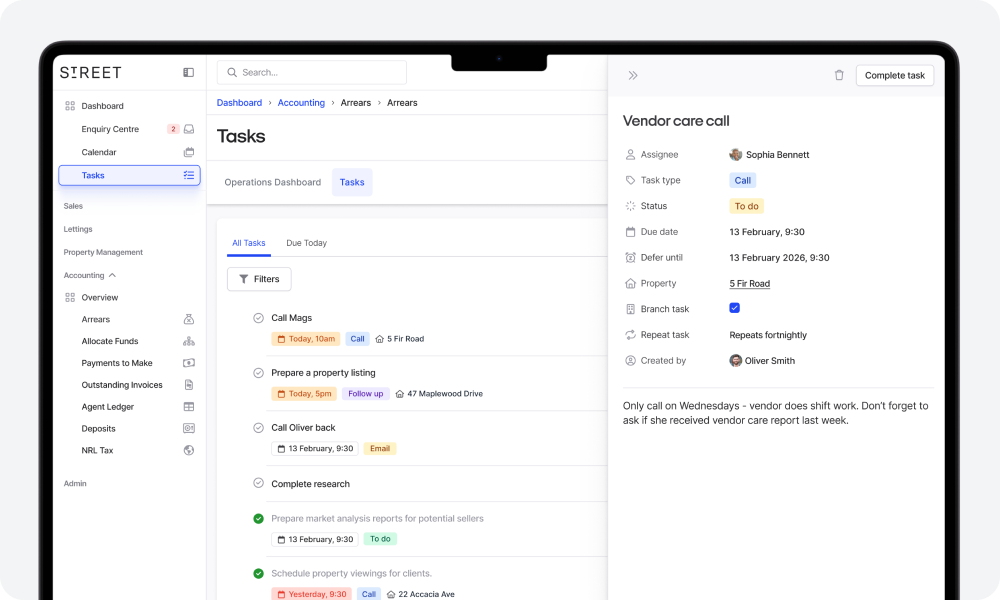Delete the task using the trash icon
The width and height of the screenshot is (1000, 600).
click(x=839, y=75)
